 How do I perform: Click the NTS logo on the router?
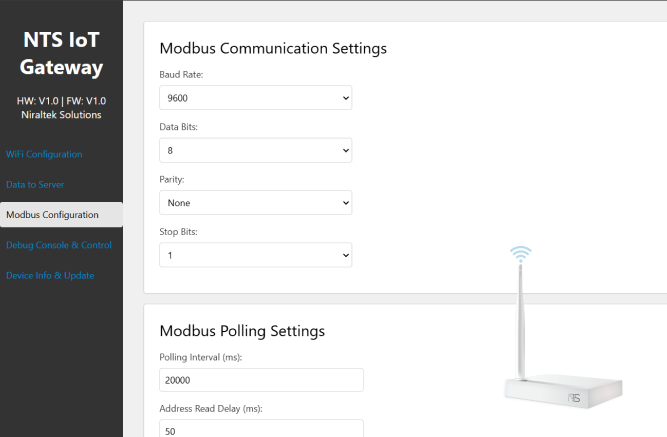(x=574, y=397)
